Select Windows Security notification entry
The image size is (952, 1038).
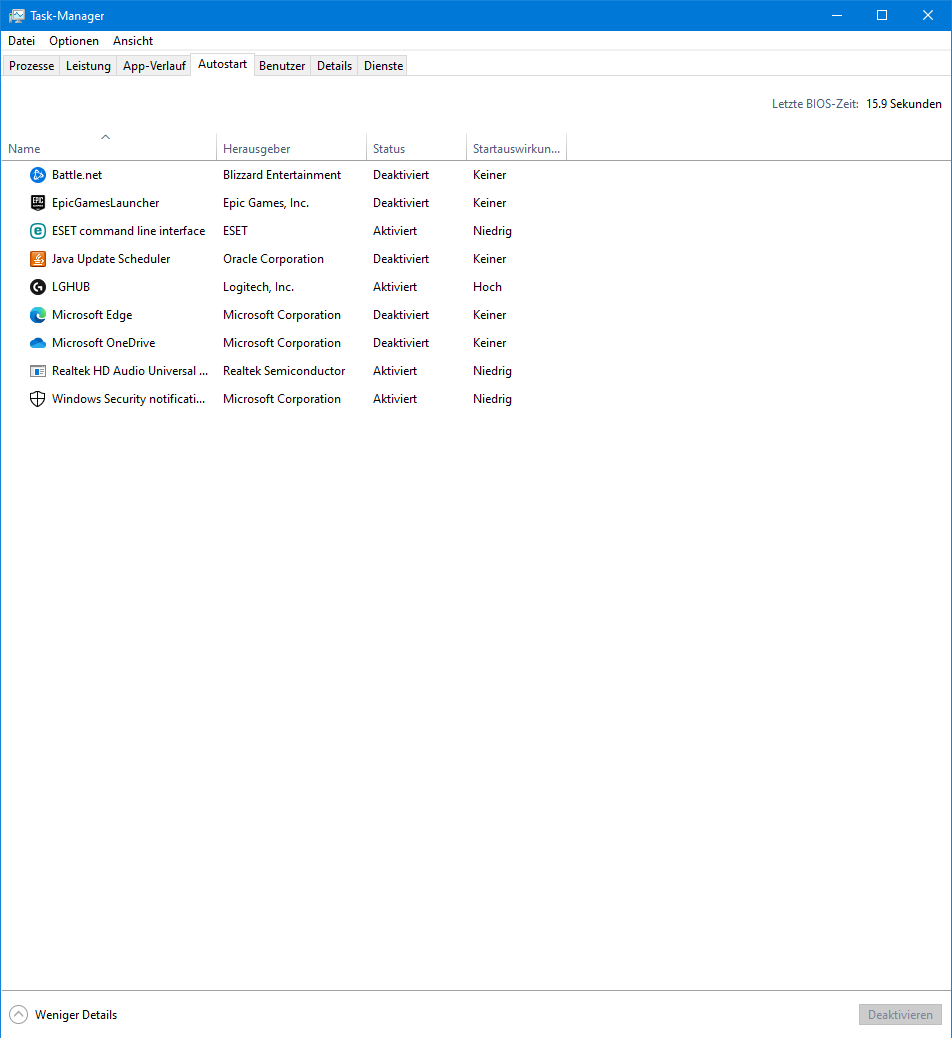point(128,399)
